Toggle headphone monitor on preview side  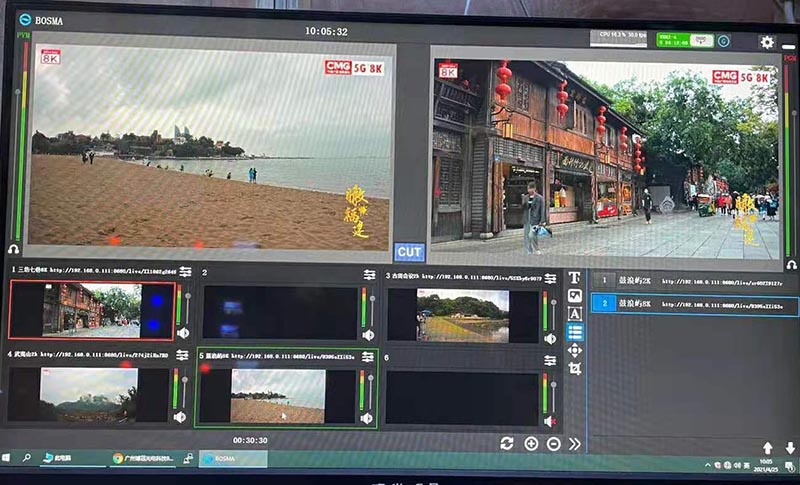click(x=13, y=249)
